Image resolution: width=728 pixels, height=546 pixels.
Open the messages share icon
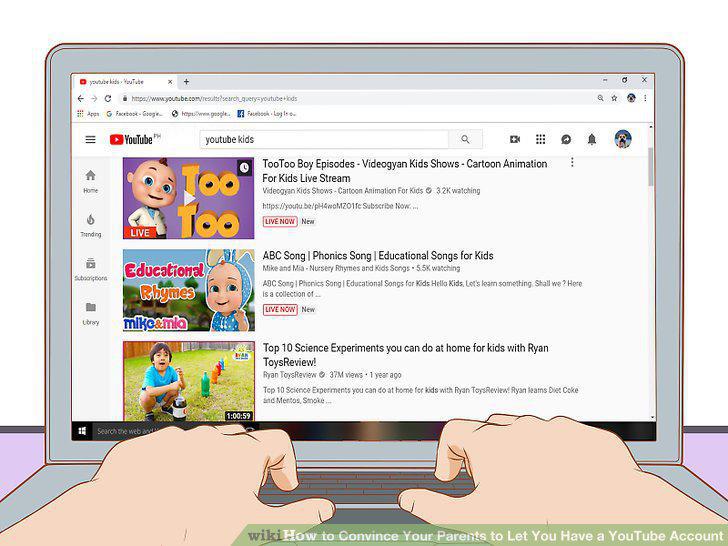566,139
